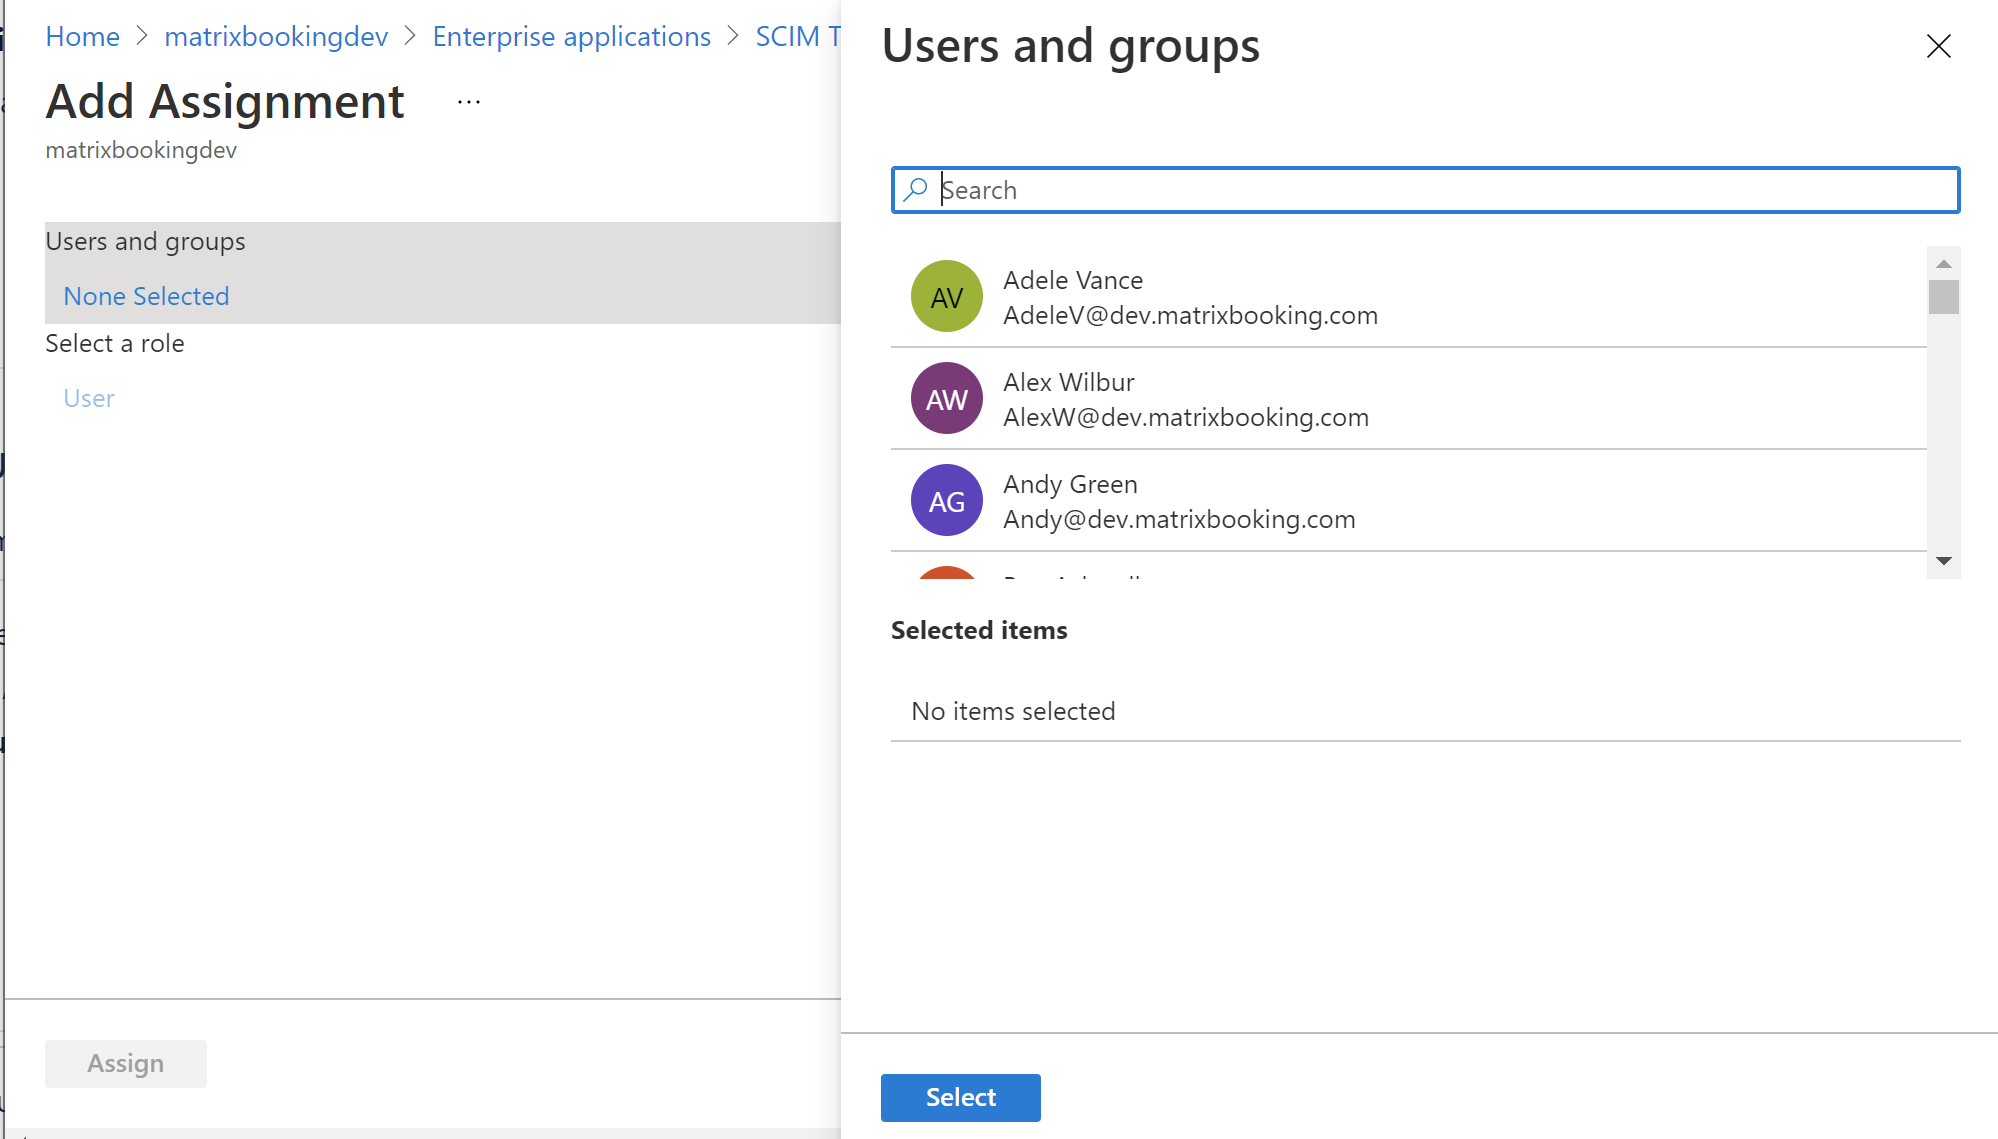Select the Andy Green name in the list
Viewport: 1998px width, 1139px height.
pyautogui.click(x=1070, y=484)
